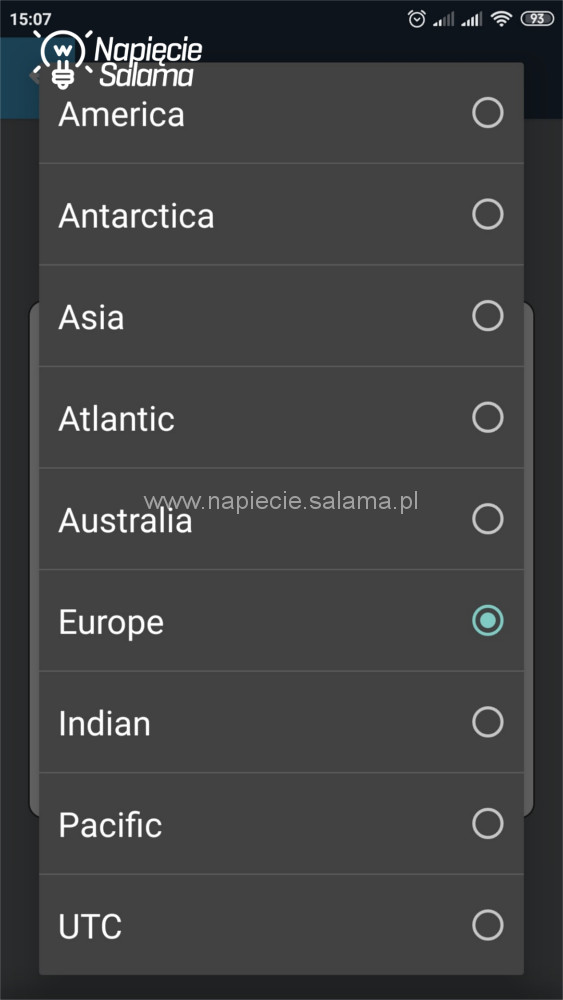Pick the UTC radio button
The width and height of the screenshot is (563, 1000).
click(x=488, y=925)
